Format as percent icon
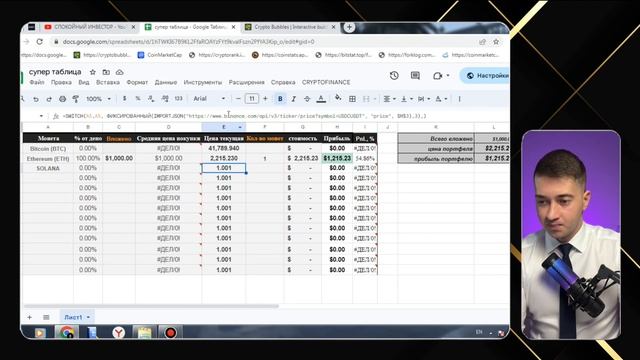 tap(138, 98)
